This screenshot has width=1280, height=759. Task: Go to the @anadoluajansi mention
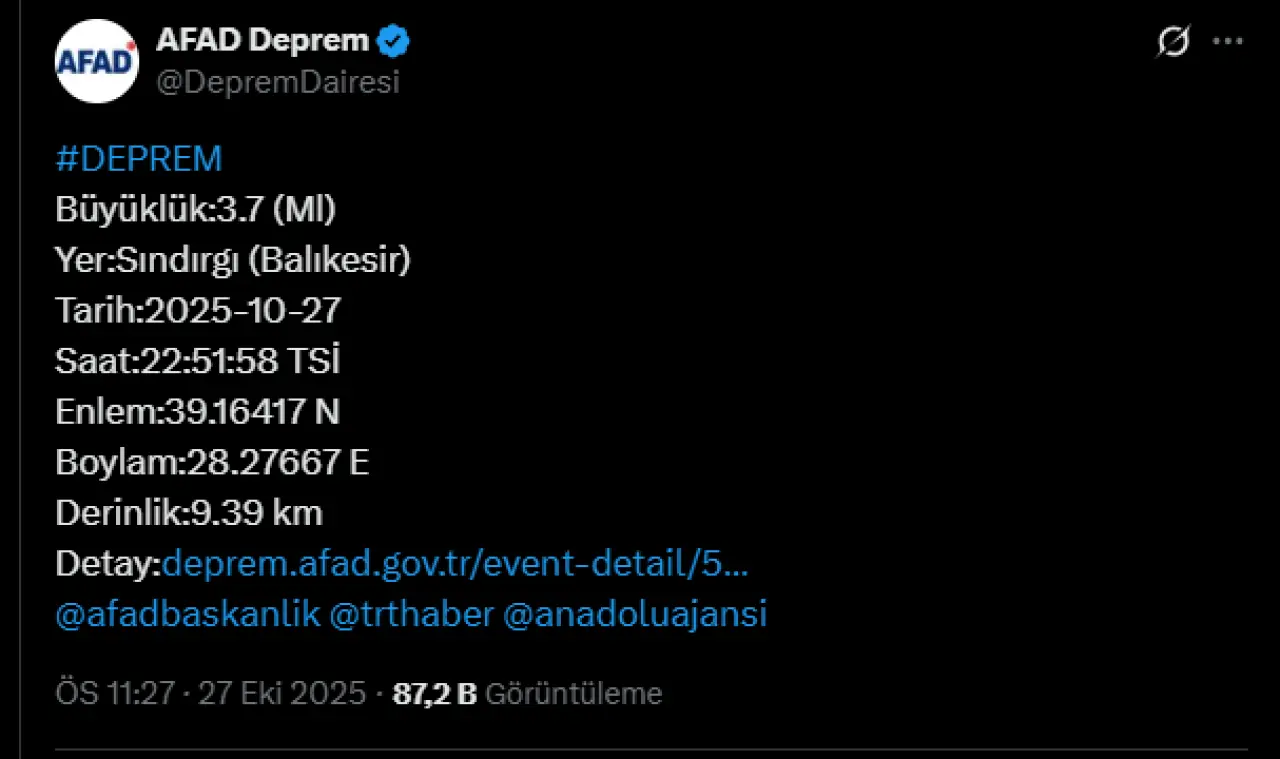coord(634,614)
